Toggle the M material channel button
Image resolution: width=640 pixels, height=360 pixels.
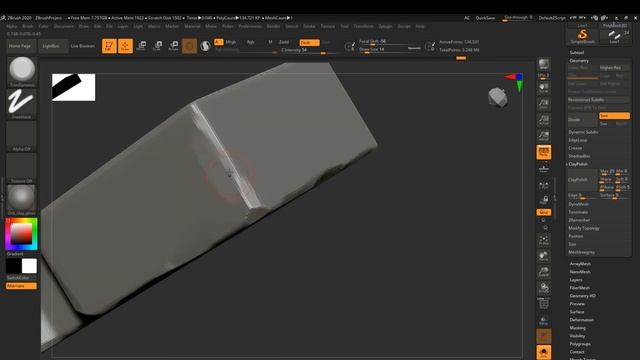(270, 42)
